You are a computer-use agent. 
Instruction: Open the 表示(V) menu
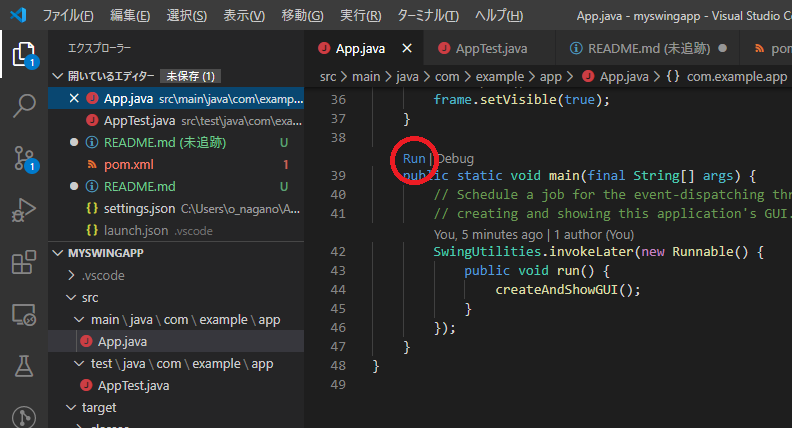pyautogui.click(x=244, y=16)
